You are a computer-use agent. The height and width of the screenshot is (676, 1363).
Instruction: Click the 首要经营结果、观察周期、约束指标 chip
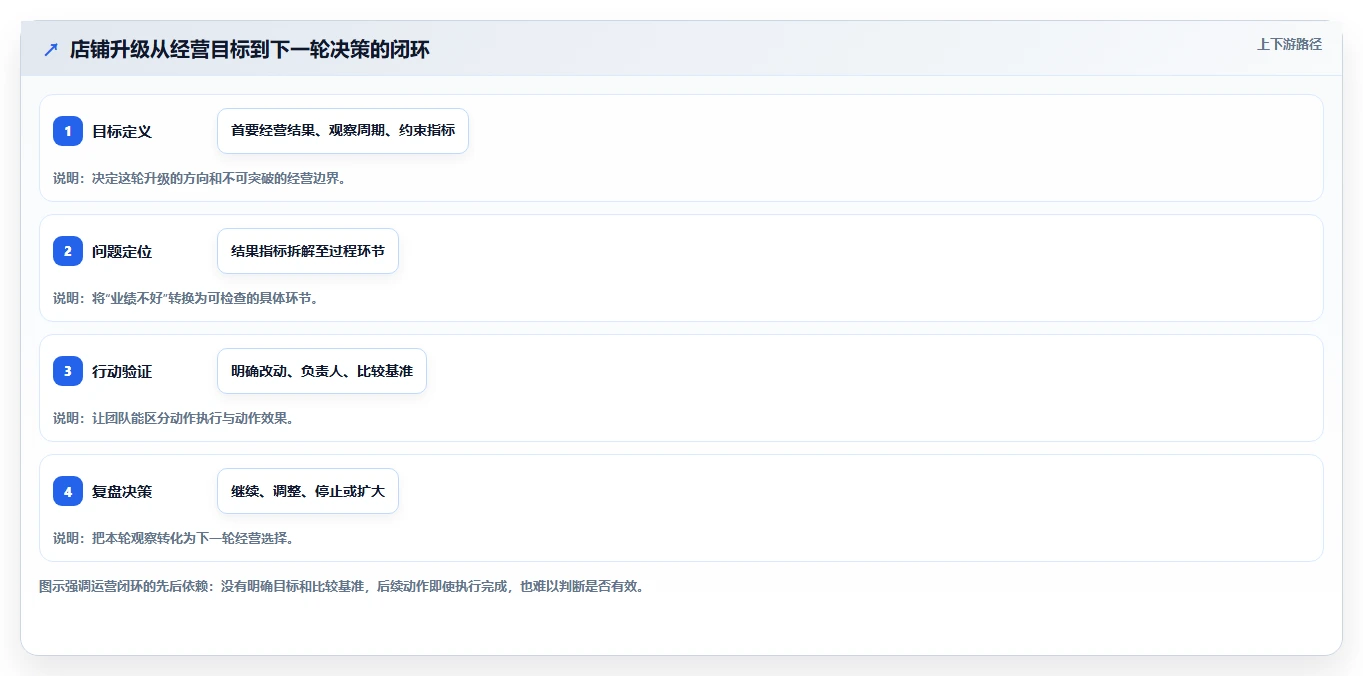pos(343,131)
